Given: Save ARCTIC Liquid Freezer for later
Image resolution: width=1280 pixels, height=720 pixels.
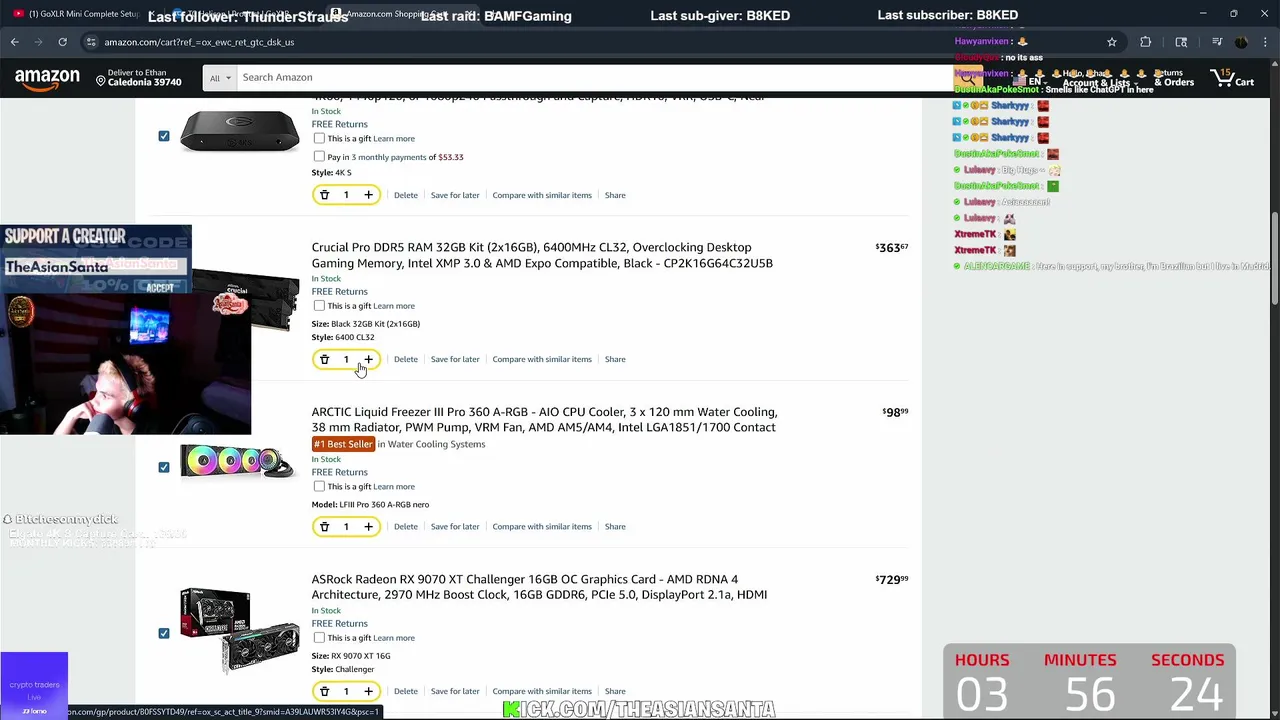Looking at the screenshot, I should (455, 527).
